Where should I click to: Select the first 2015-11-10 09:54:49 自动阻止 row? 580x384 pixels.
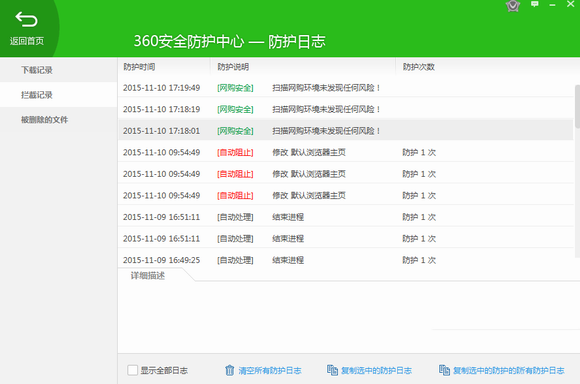pyautogui.click(x=345, y=152)
